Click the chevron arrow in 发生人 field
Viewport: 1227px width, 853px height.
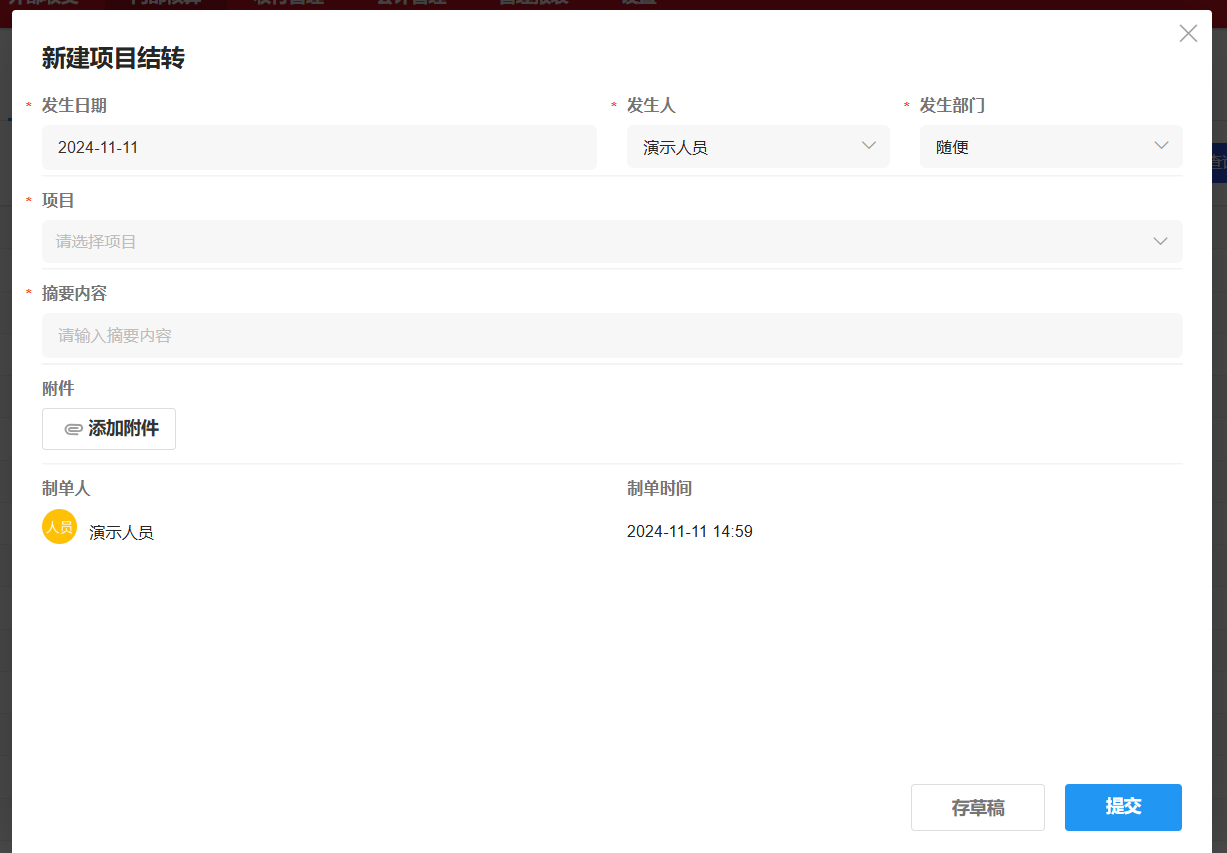tap(868, 146)
